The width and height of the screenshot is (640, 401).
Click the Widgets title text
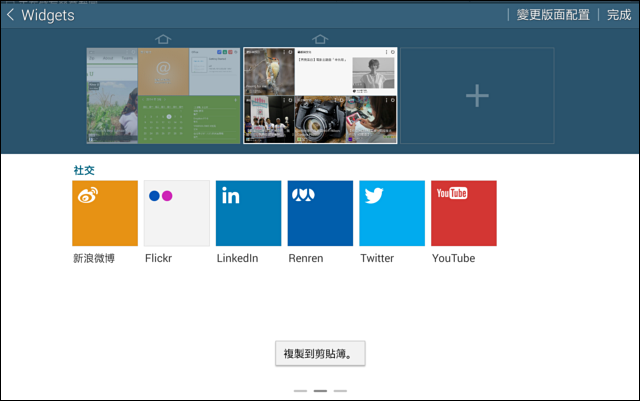[48, 15]
